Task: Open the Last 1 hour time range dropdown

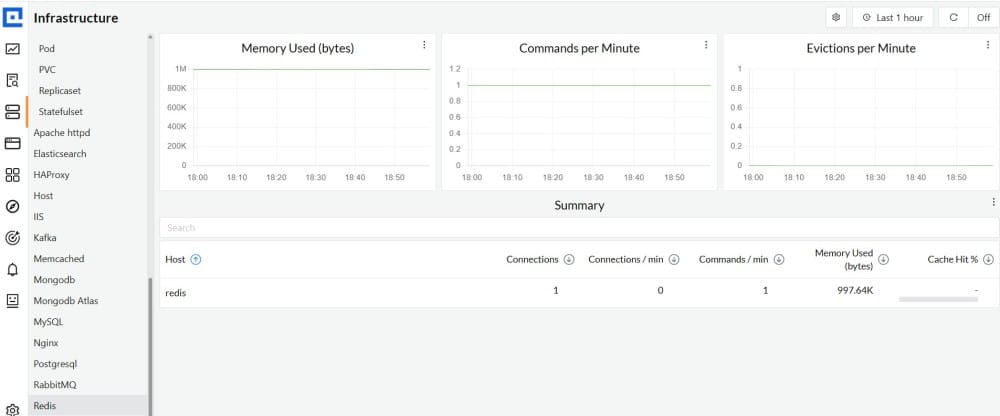Action: 893,17
